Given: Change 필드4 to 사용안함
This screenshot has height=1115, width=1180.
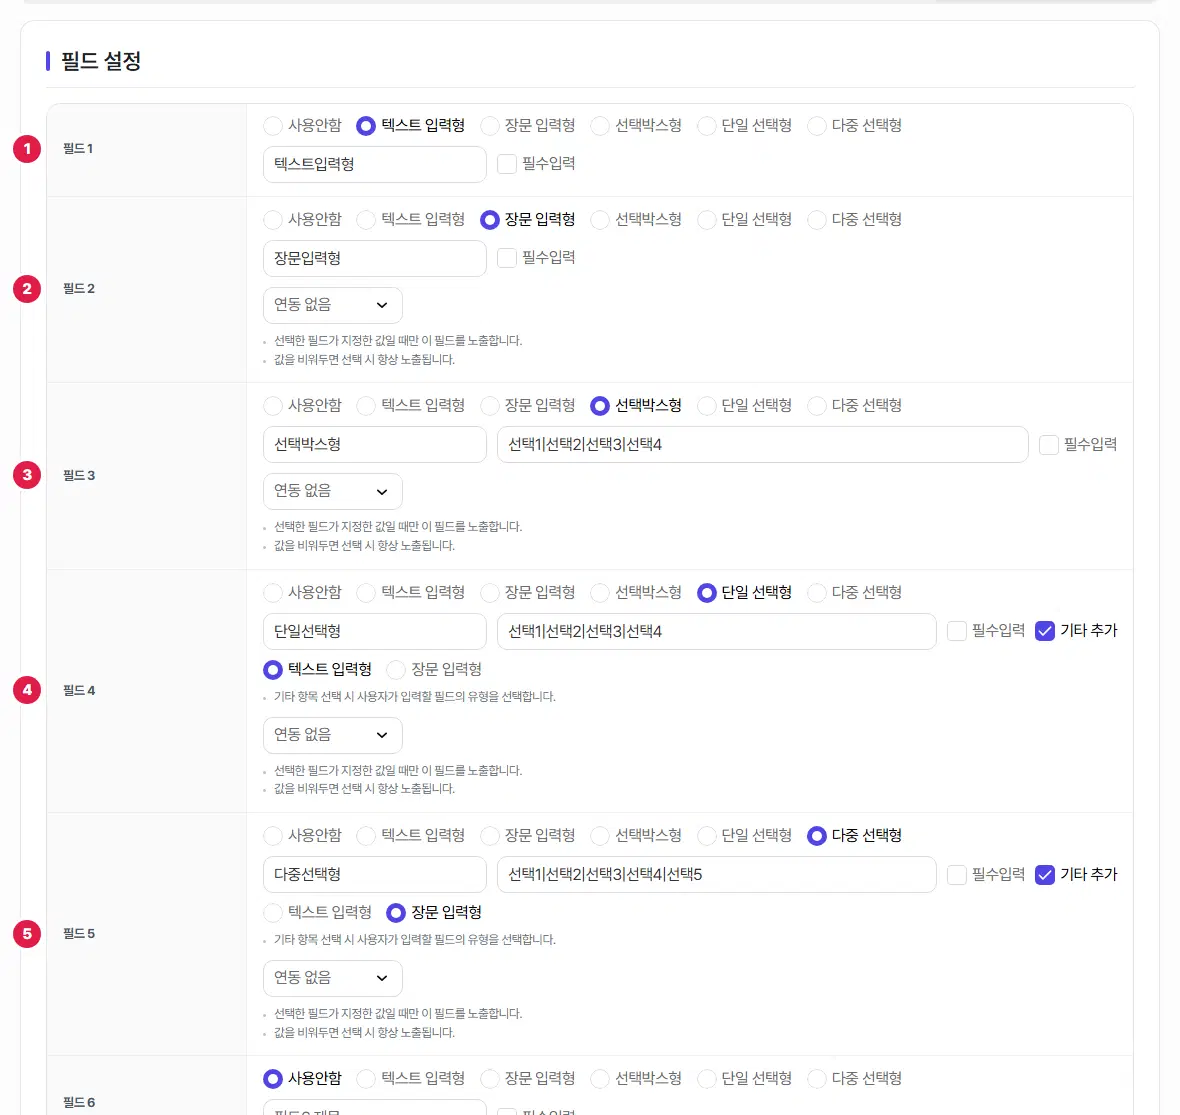Looking at the screenshot, I should point(272,593).
